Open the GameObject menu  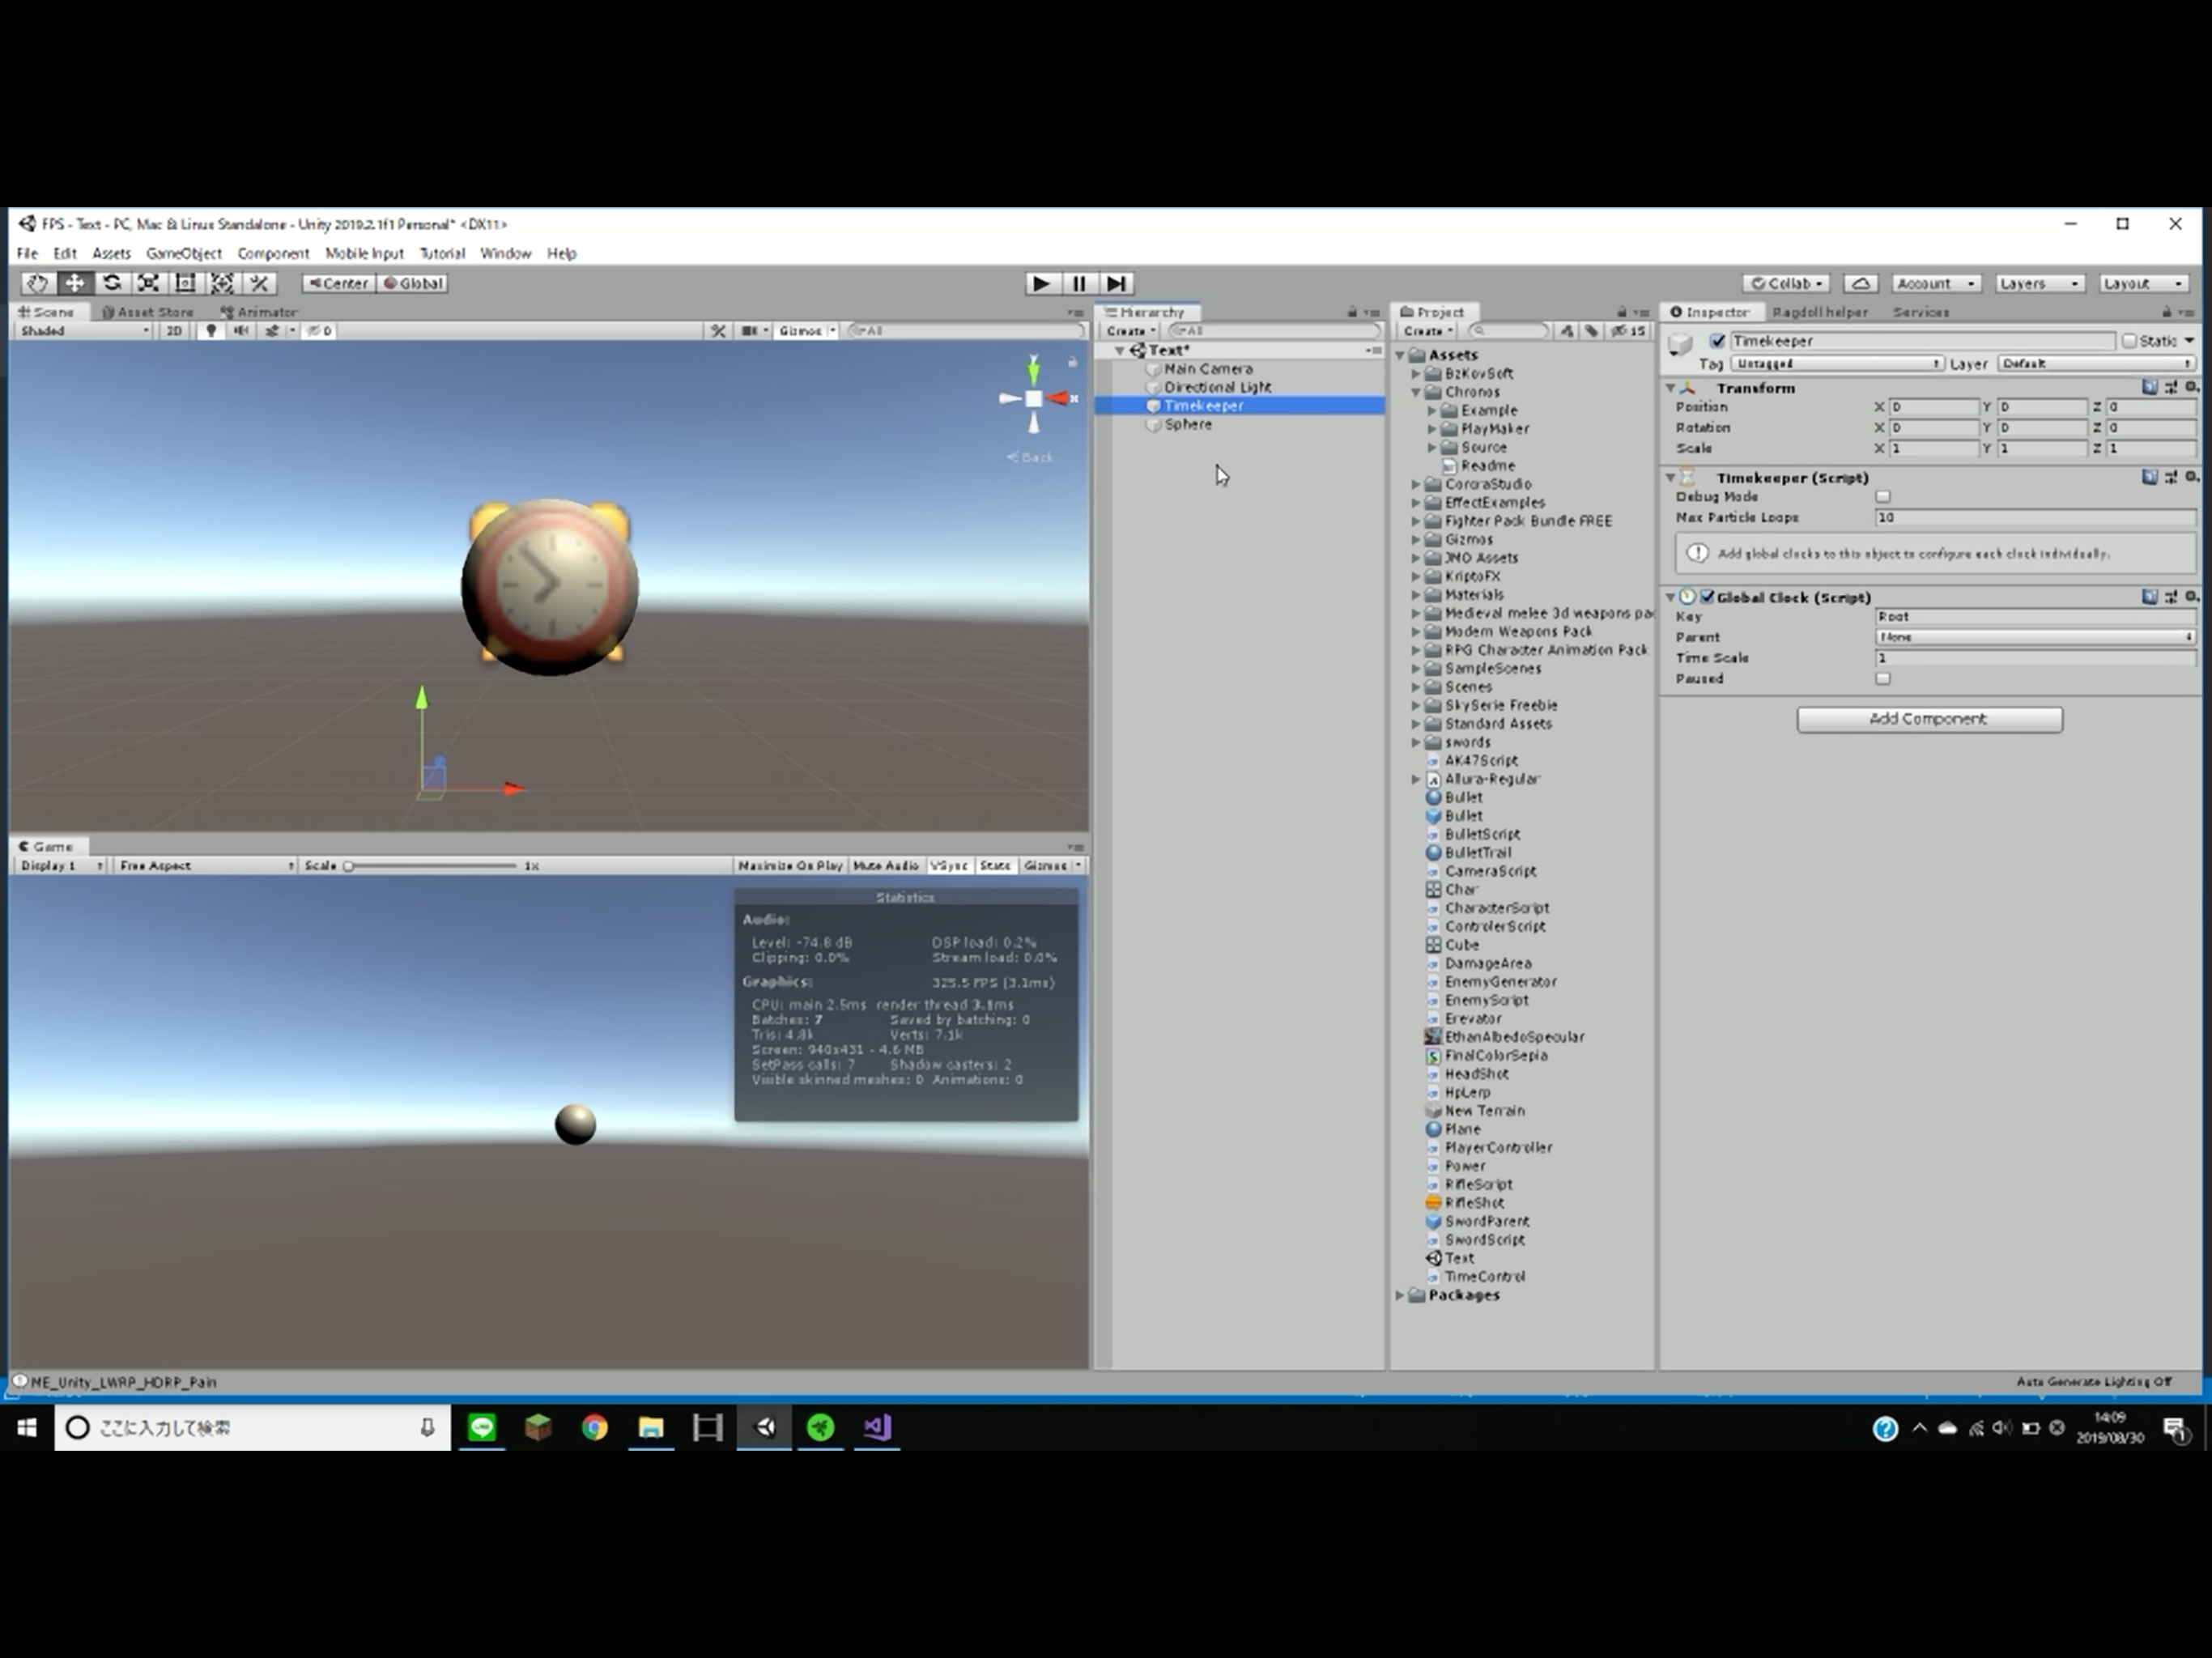[x=183, y=254]
